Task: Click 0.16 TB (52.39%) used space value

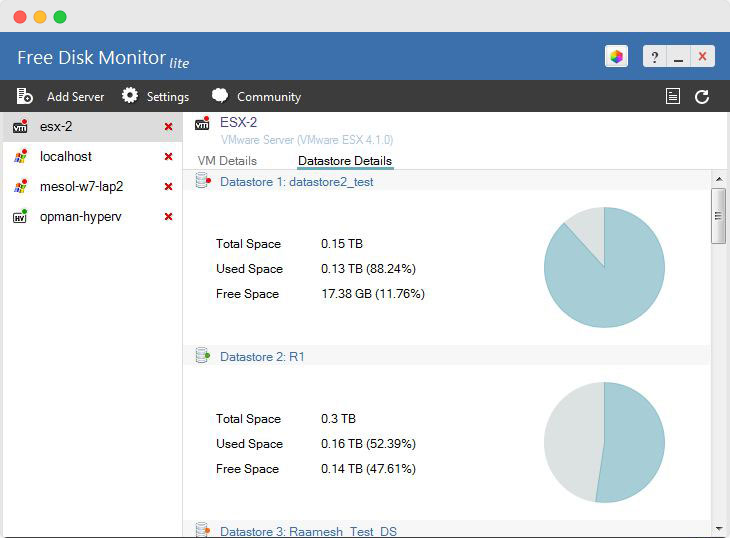Action: (368, 444)
